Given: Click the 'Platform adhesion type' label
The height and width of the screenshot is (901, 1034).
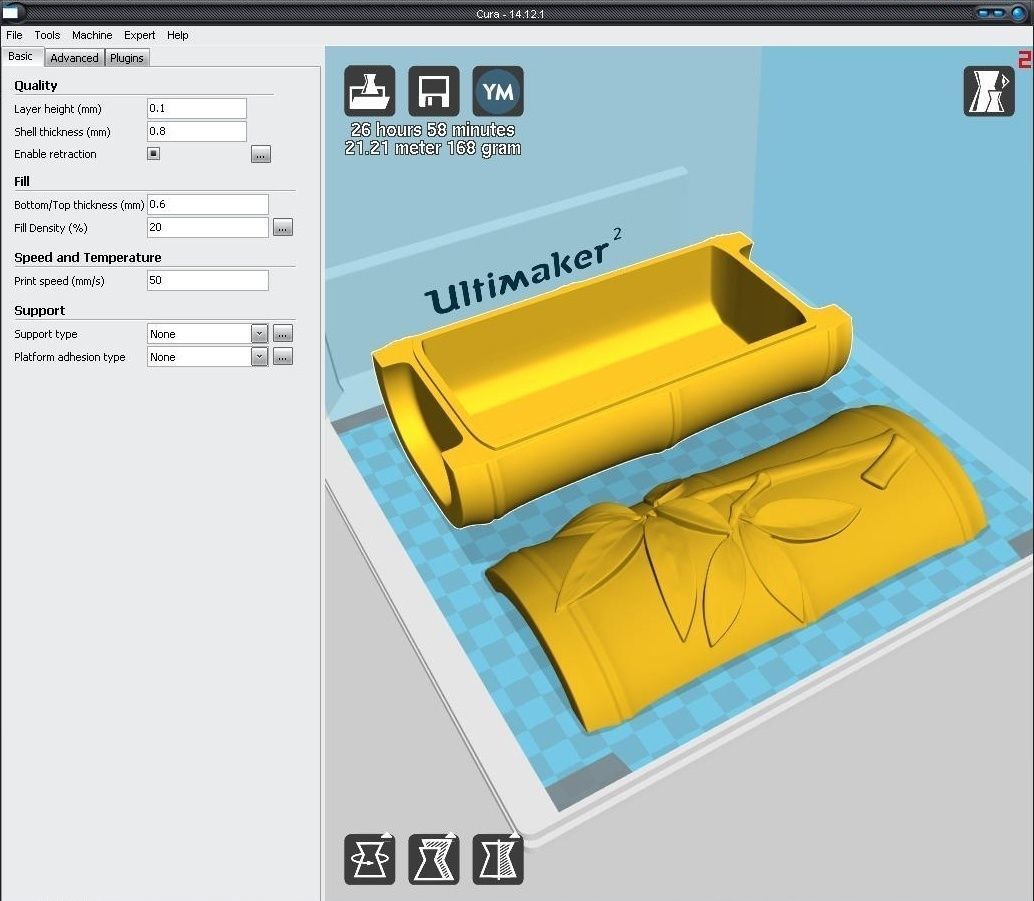Looking at the screenshot, I should [69, 357].
